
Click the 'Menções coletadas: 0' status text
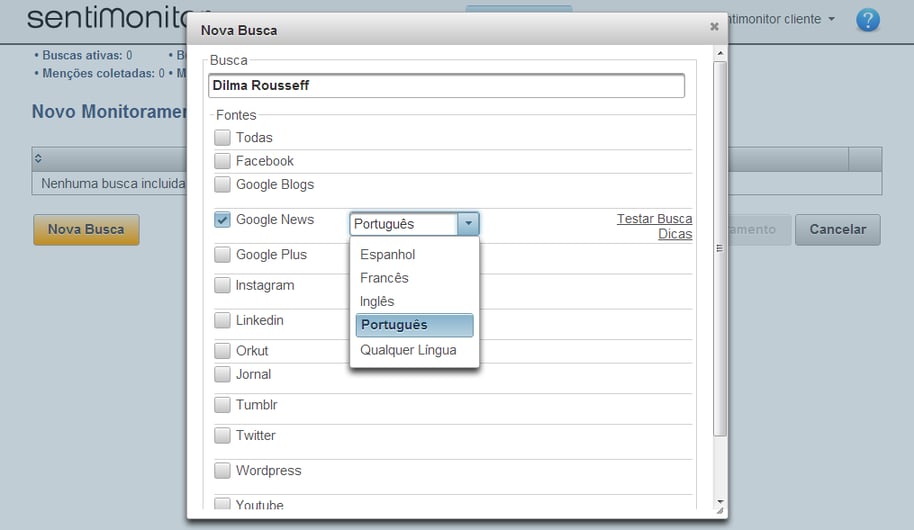click(99, 73)
